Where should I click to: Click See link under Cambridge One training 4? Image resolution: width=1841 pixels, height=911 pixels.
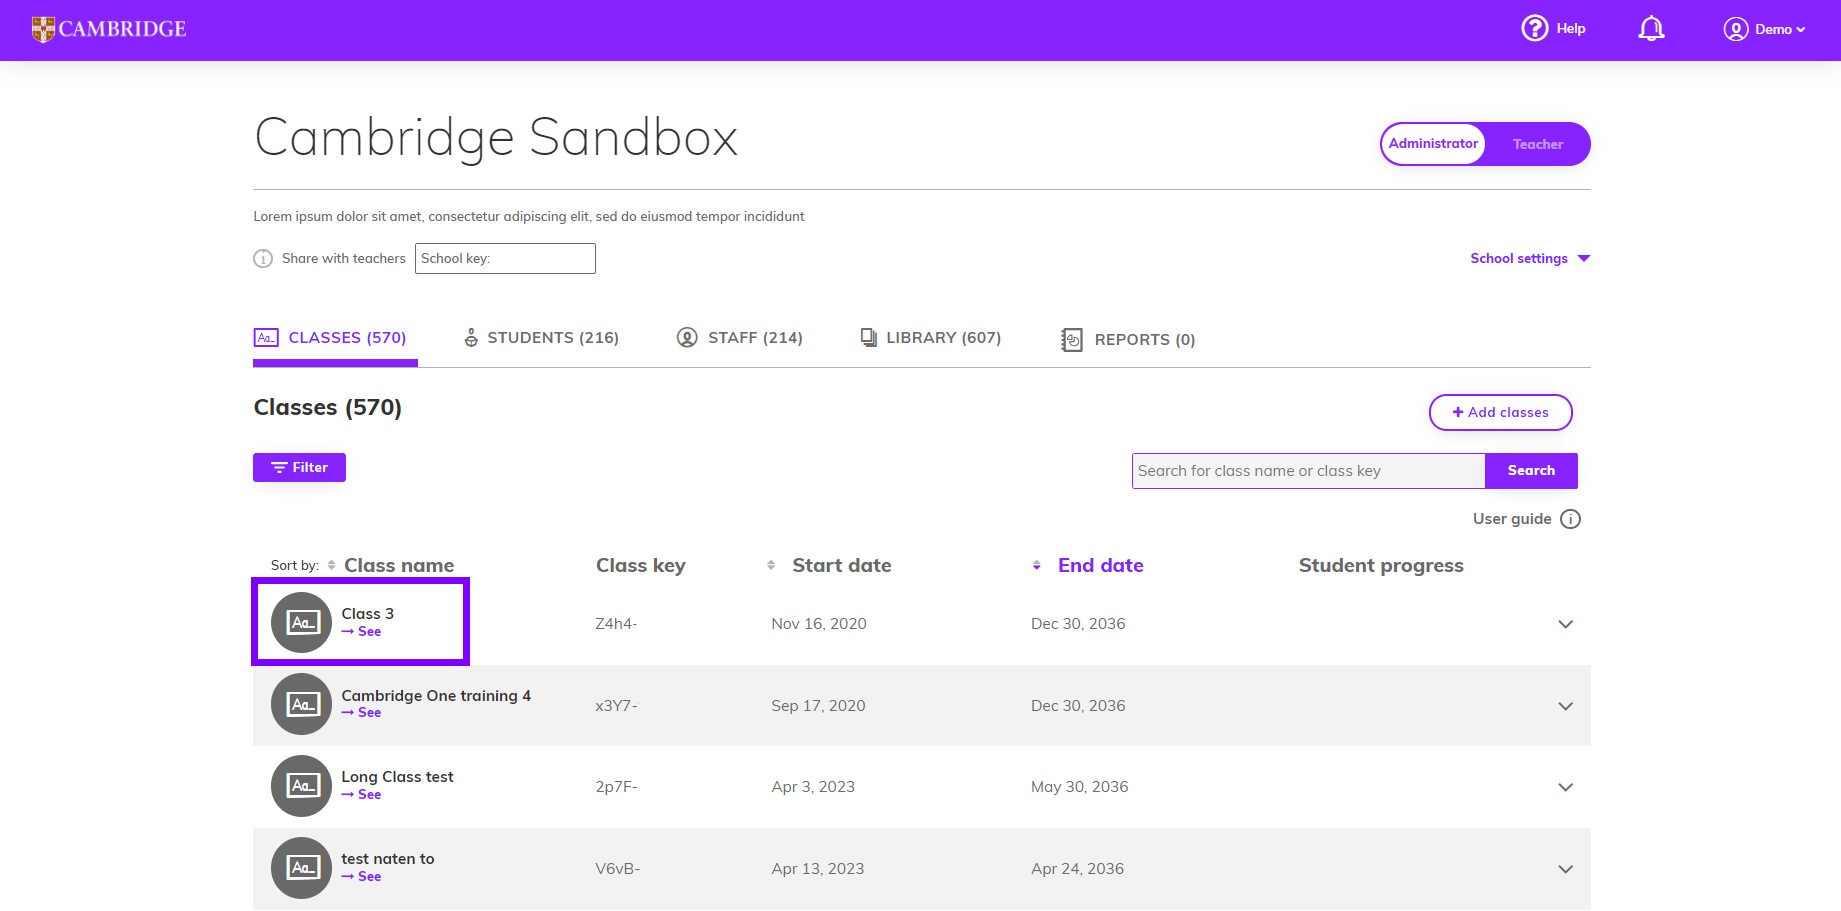click(x=361, y=713)
